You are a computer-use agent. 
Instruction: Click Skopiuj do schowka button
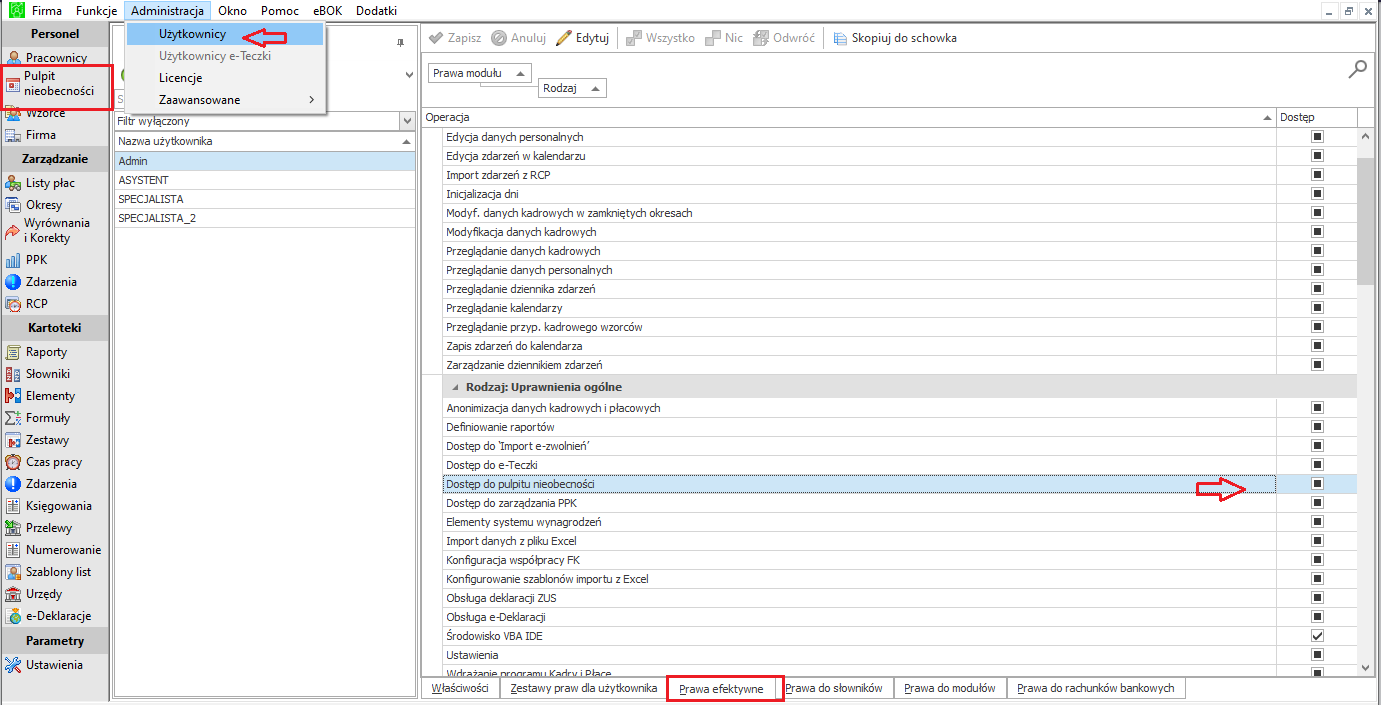[895, 38]
